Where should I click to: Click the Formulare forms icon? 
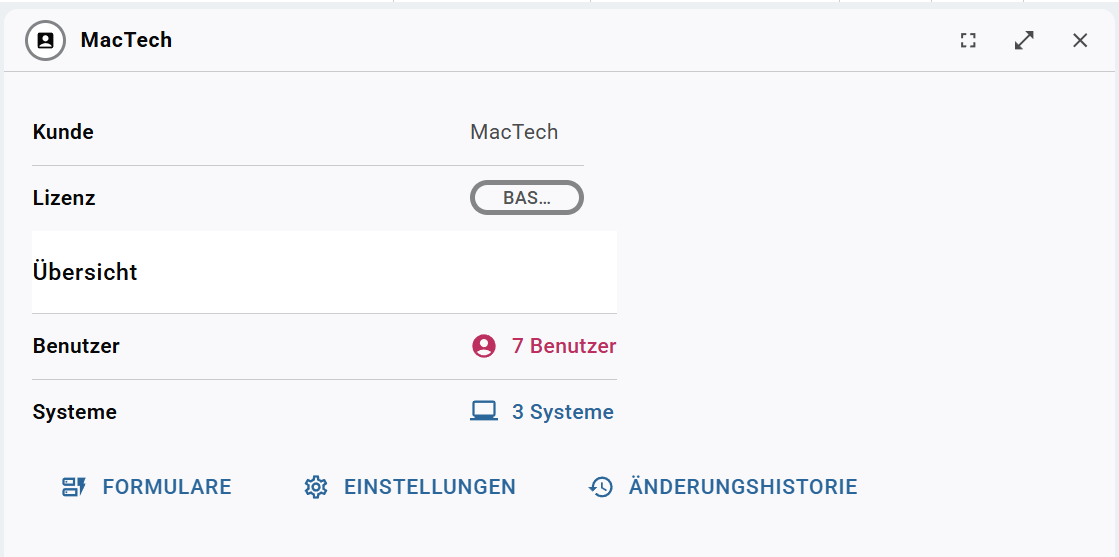pos(74,487)
